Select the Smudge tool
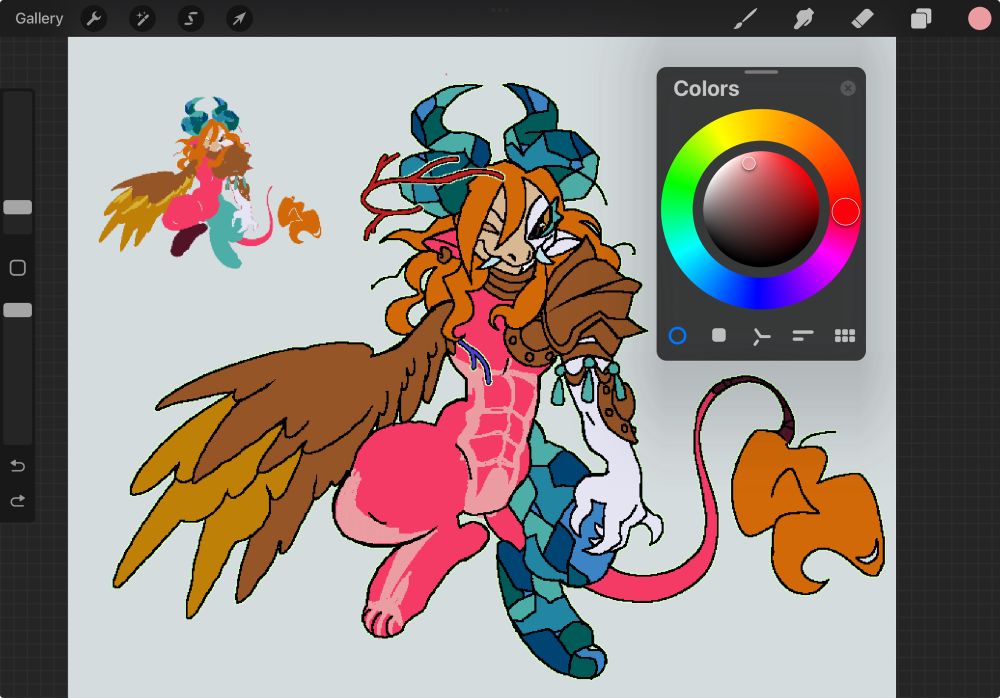 [x=804, y=19]
